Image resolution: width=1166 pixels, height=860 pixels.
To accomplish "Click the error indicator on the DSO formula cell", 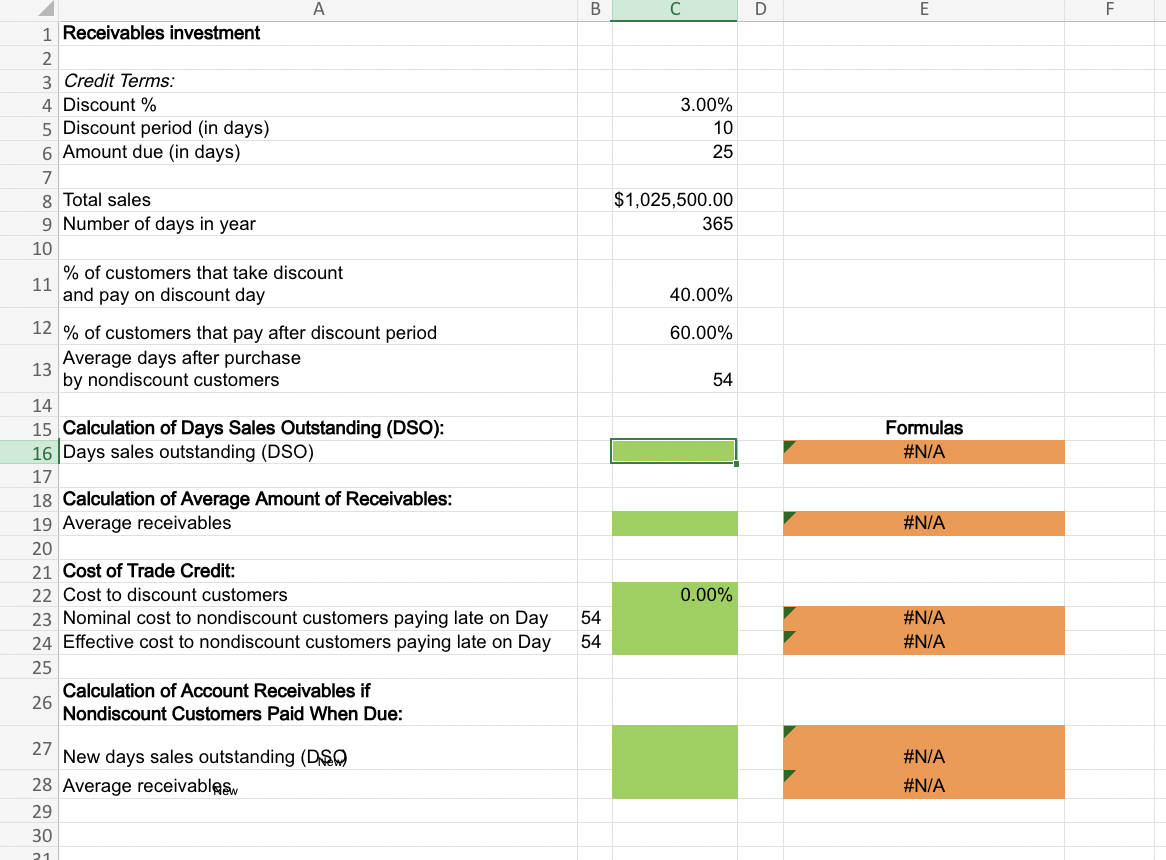I will (x=788, y=444).
